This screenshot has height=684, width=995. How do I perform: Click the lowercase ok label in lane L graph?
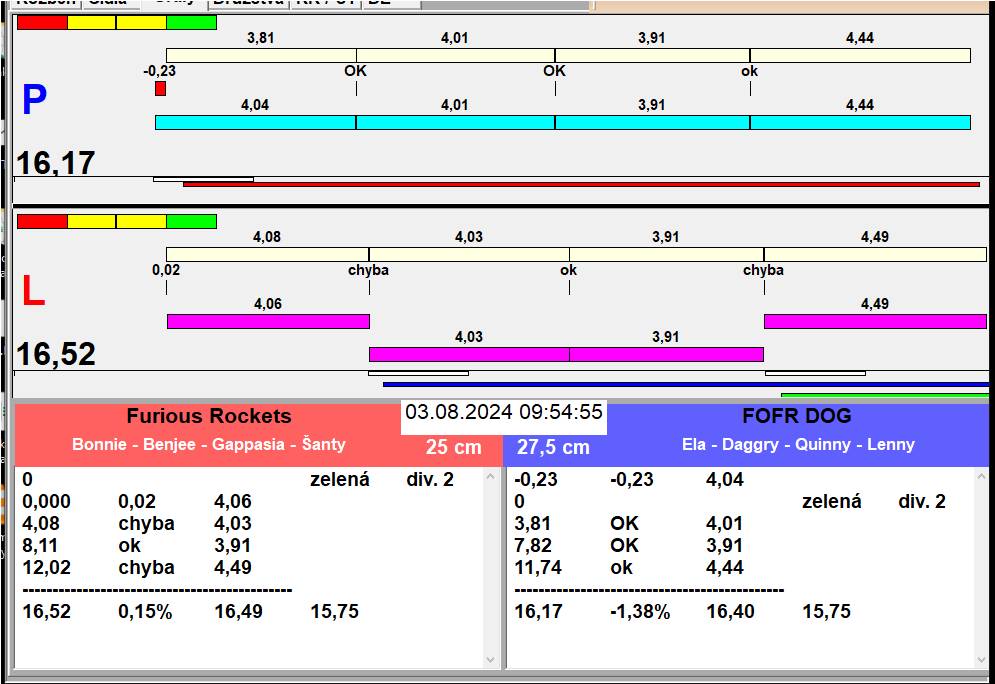(569, 270)
